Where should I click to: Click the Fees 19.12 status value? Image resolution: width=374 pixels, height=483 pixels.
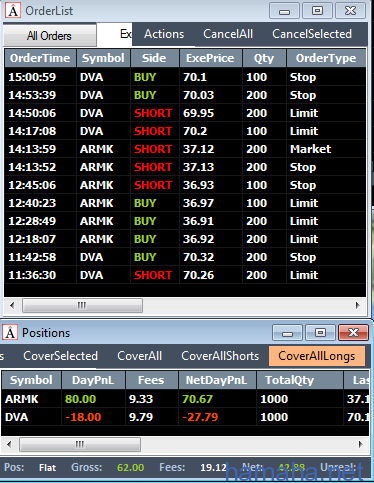[x=213, y=467]
